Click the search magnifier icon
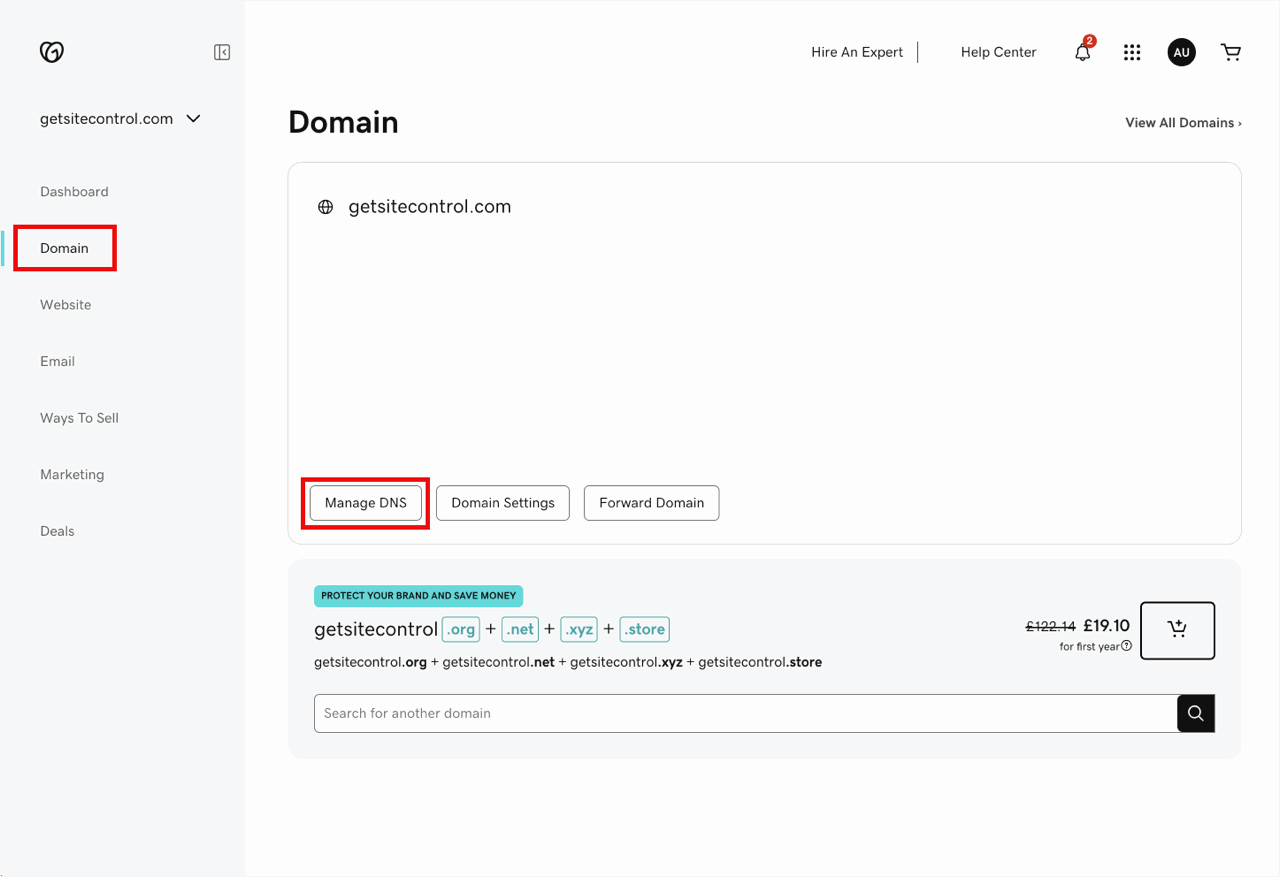 tap(1195, 713)
